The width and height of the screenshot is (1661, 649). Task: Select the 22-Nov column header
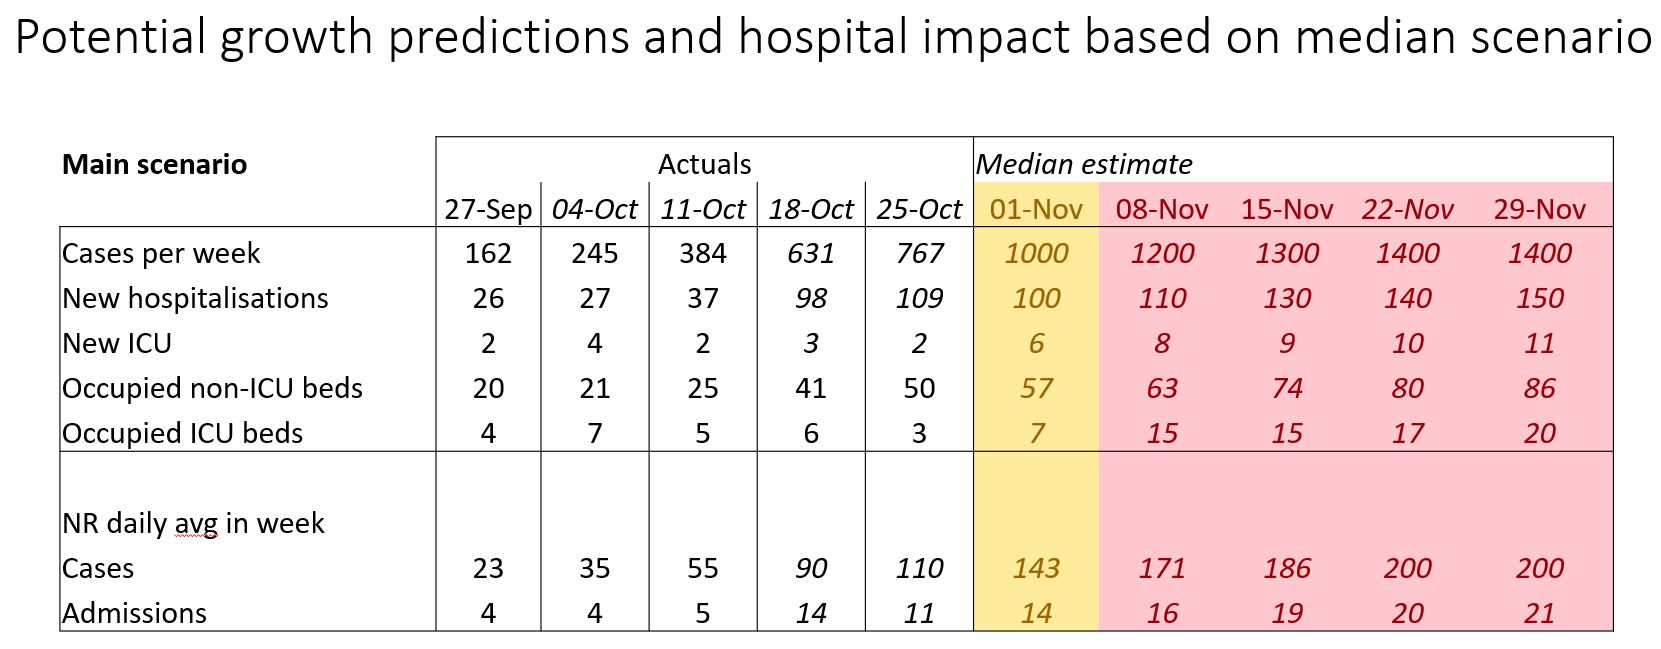(x=1407, y=209)
